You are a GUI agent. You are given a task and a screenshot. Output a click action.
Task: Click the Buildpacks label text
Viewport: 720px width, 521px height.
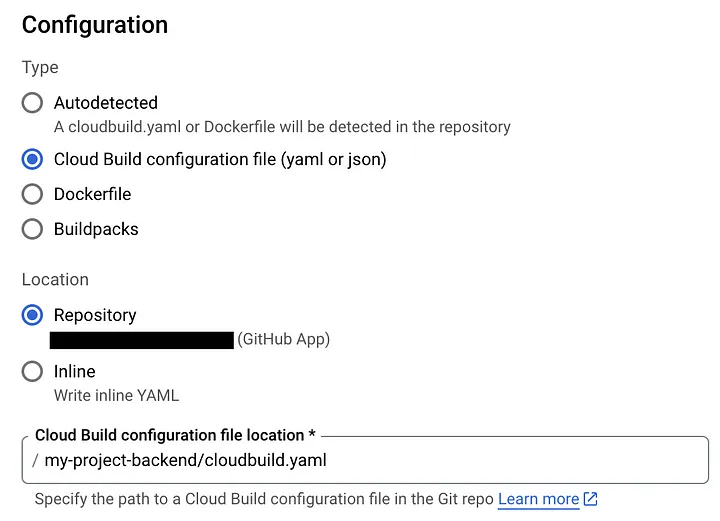(x=96, y=229)
